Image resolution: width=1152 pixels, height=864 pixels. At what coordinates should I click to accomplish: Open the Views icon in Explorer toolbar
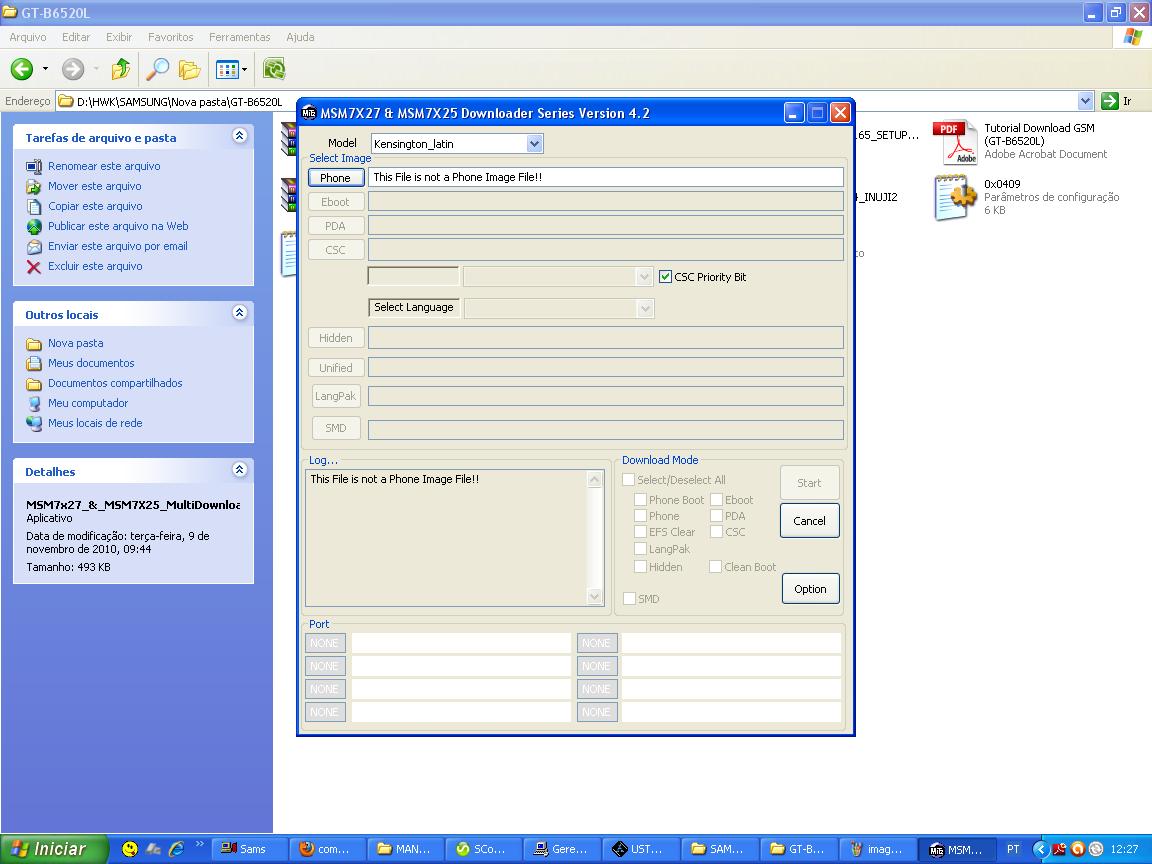pyautogui.click(x=226, y=69)
